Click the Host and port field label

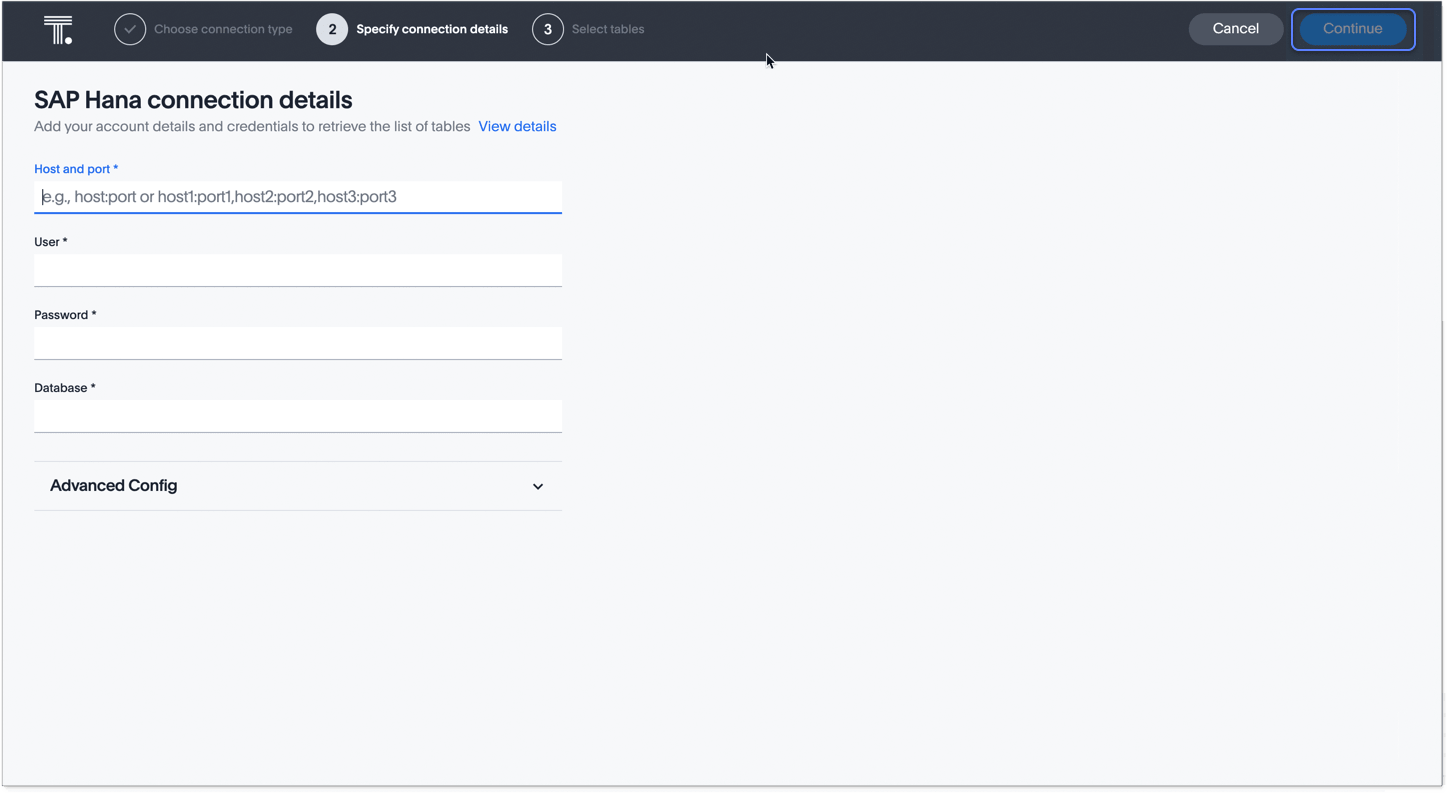click(75, 169)
